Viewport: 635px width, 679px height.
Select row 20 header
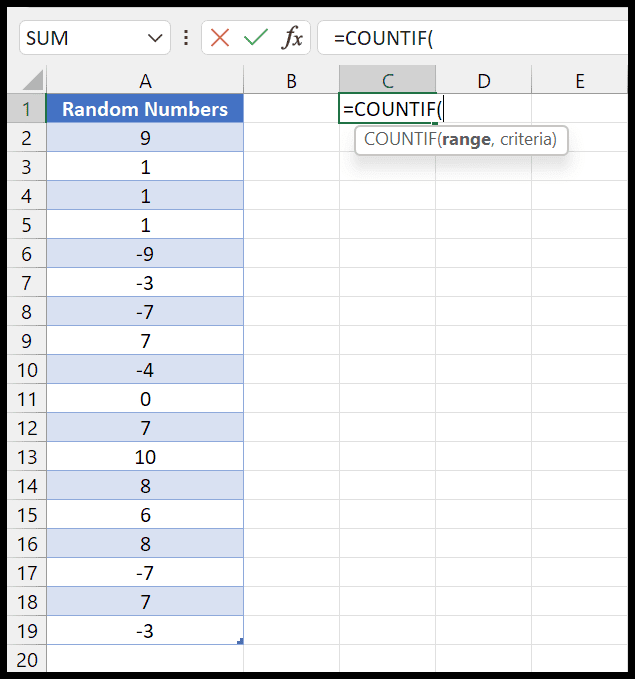pos(27,659)
